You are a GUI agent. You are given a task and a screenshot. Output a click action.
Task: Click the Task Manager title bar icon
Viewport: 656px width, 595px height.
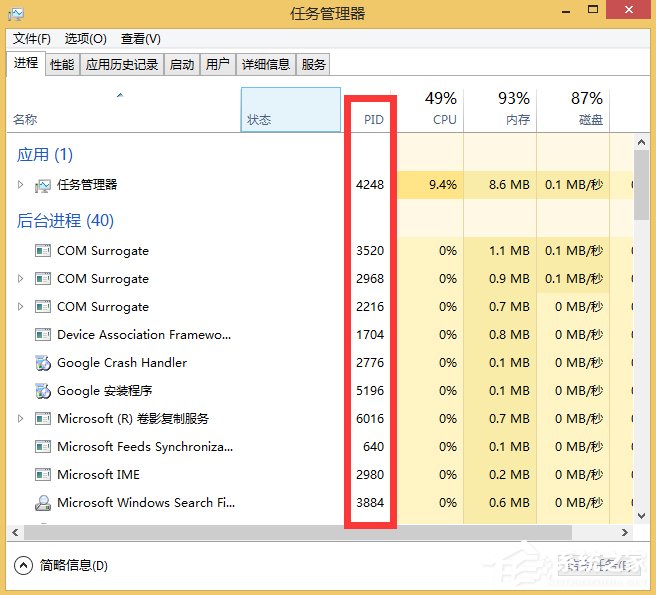tap(16, 14)
